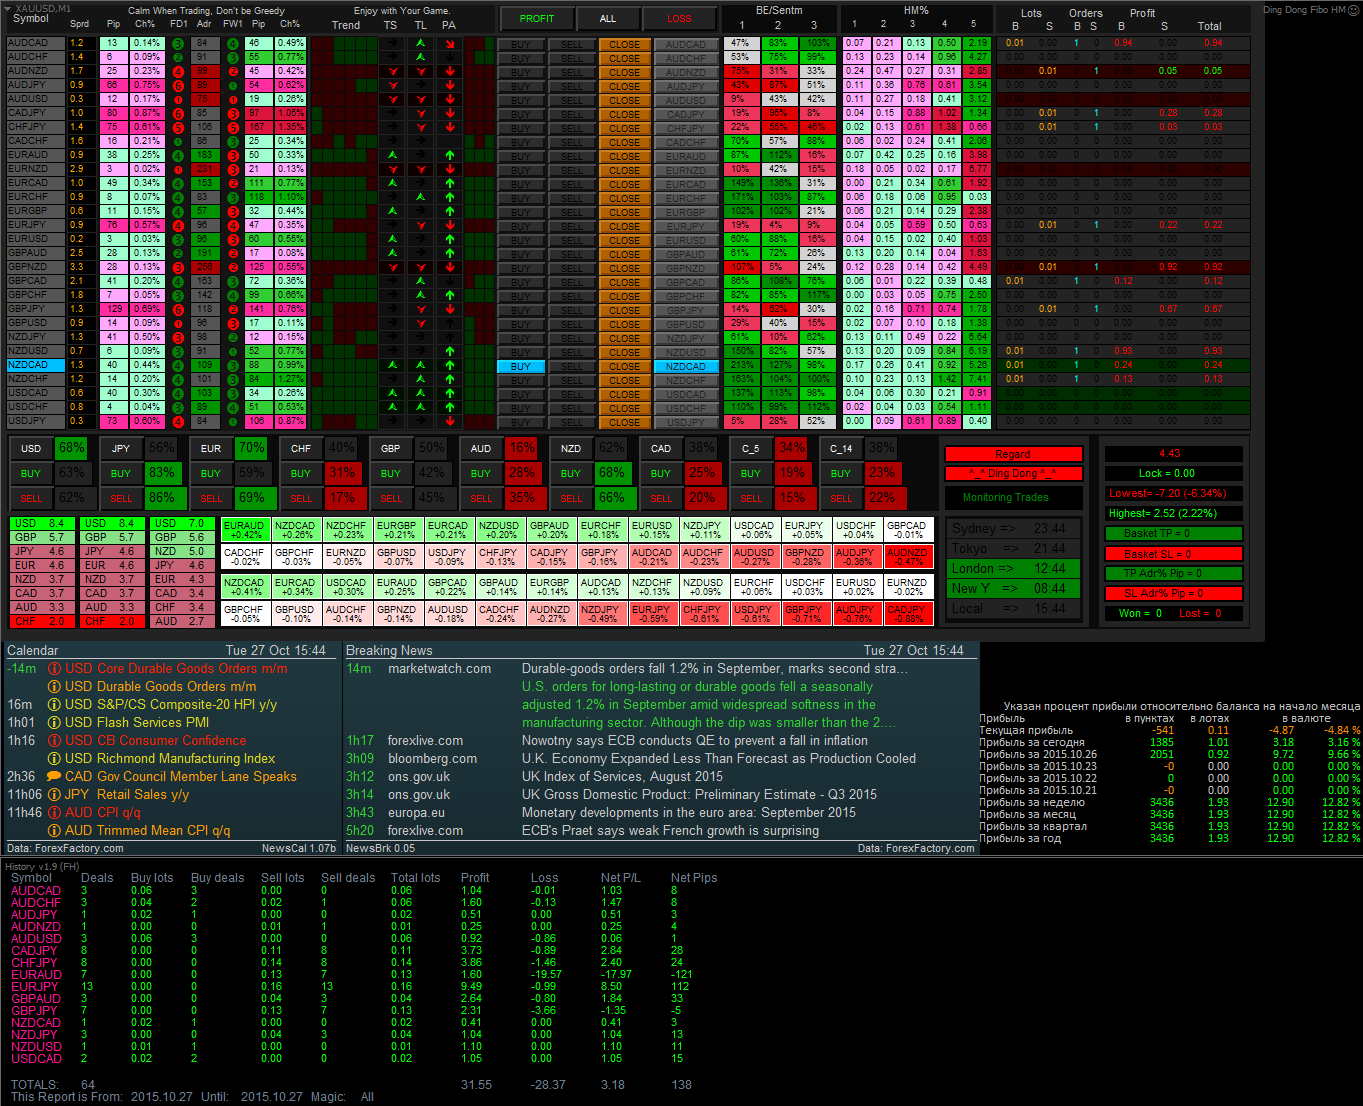Click the CLOSE button in EURUSD row
Image resolution: width=1363 pixels, height=1106 pixels.
click(x=624, y=240)
